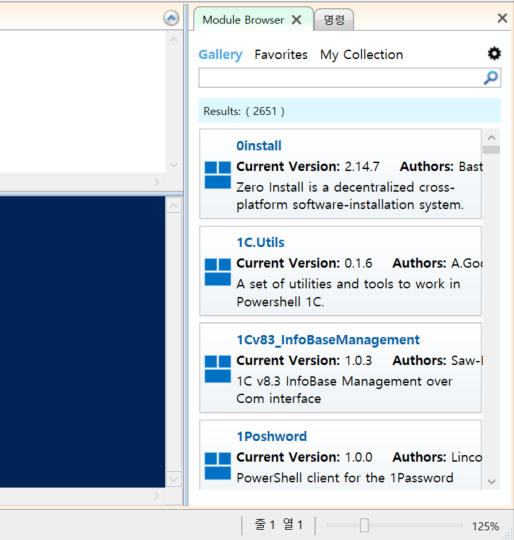Click the 125% zoom value
Image resolution: width=514 pixels, height=540 pixels.
[x=485, y=526]
